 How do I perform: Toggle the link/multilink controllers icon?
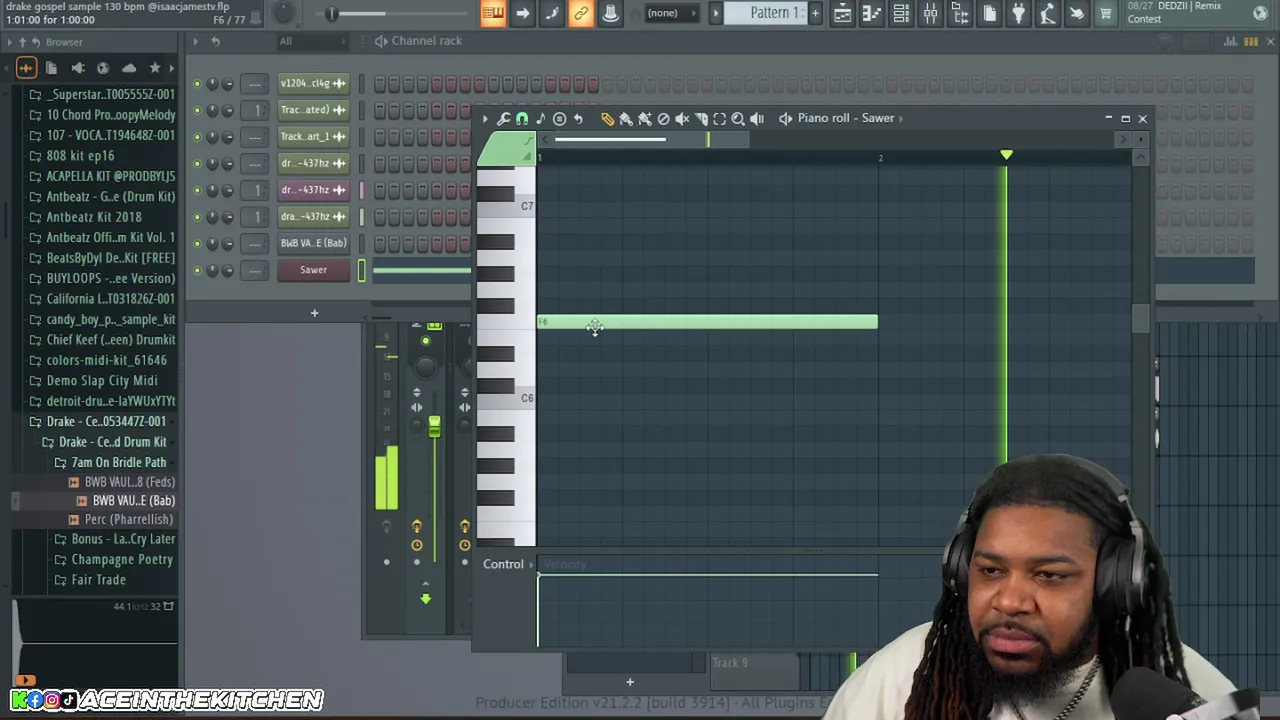click(581, 13)
